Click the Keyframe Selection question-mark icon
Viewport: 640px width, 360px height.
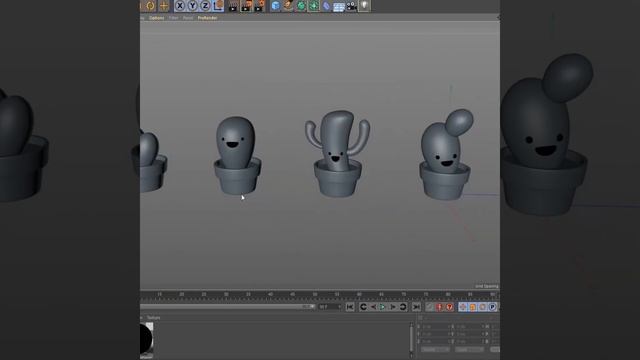pyautogui.click(x=449, y=307)
